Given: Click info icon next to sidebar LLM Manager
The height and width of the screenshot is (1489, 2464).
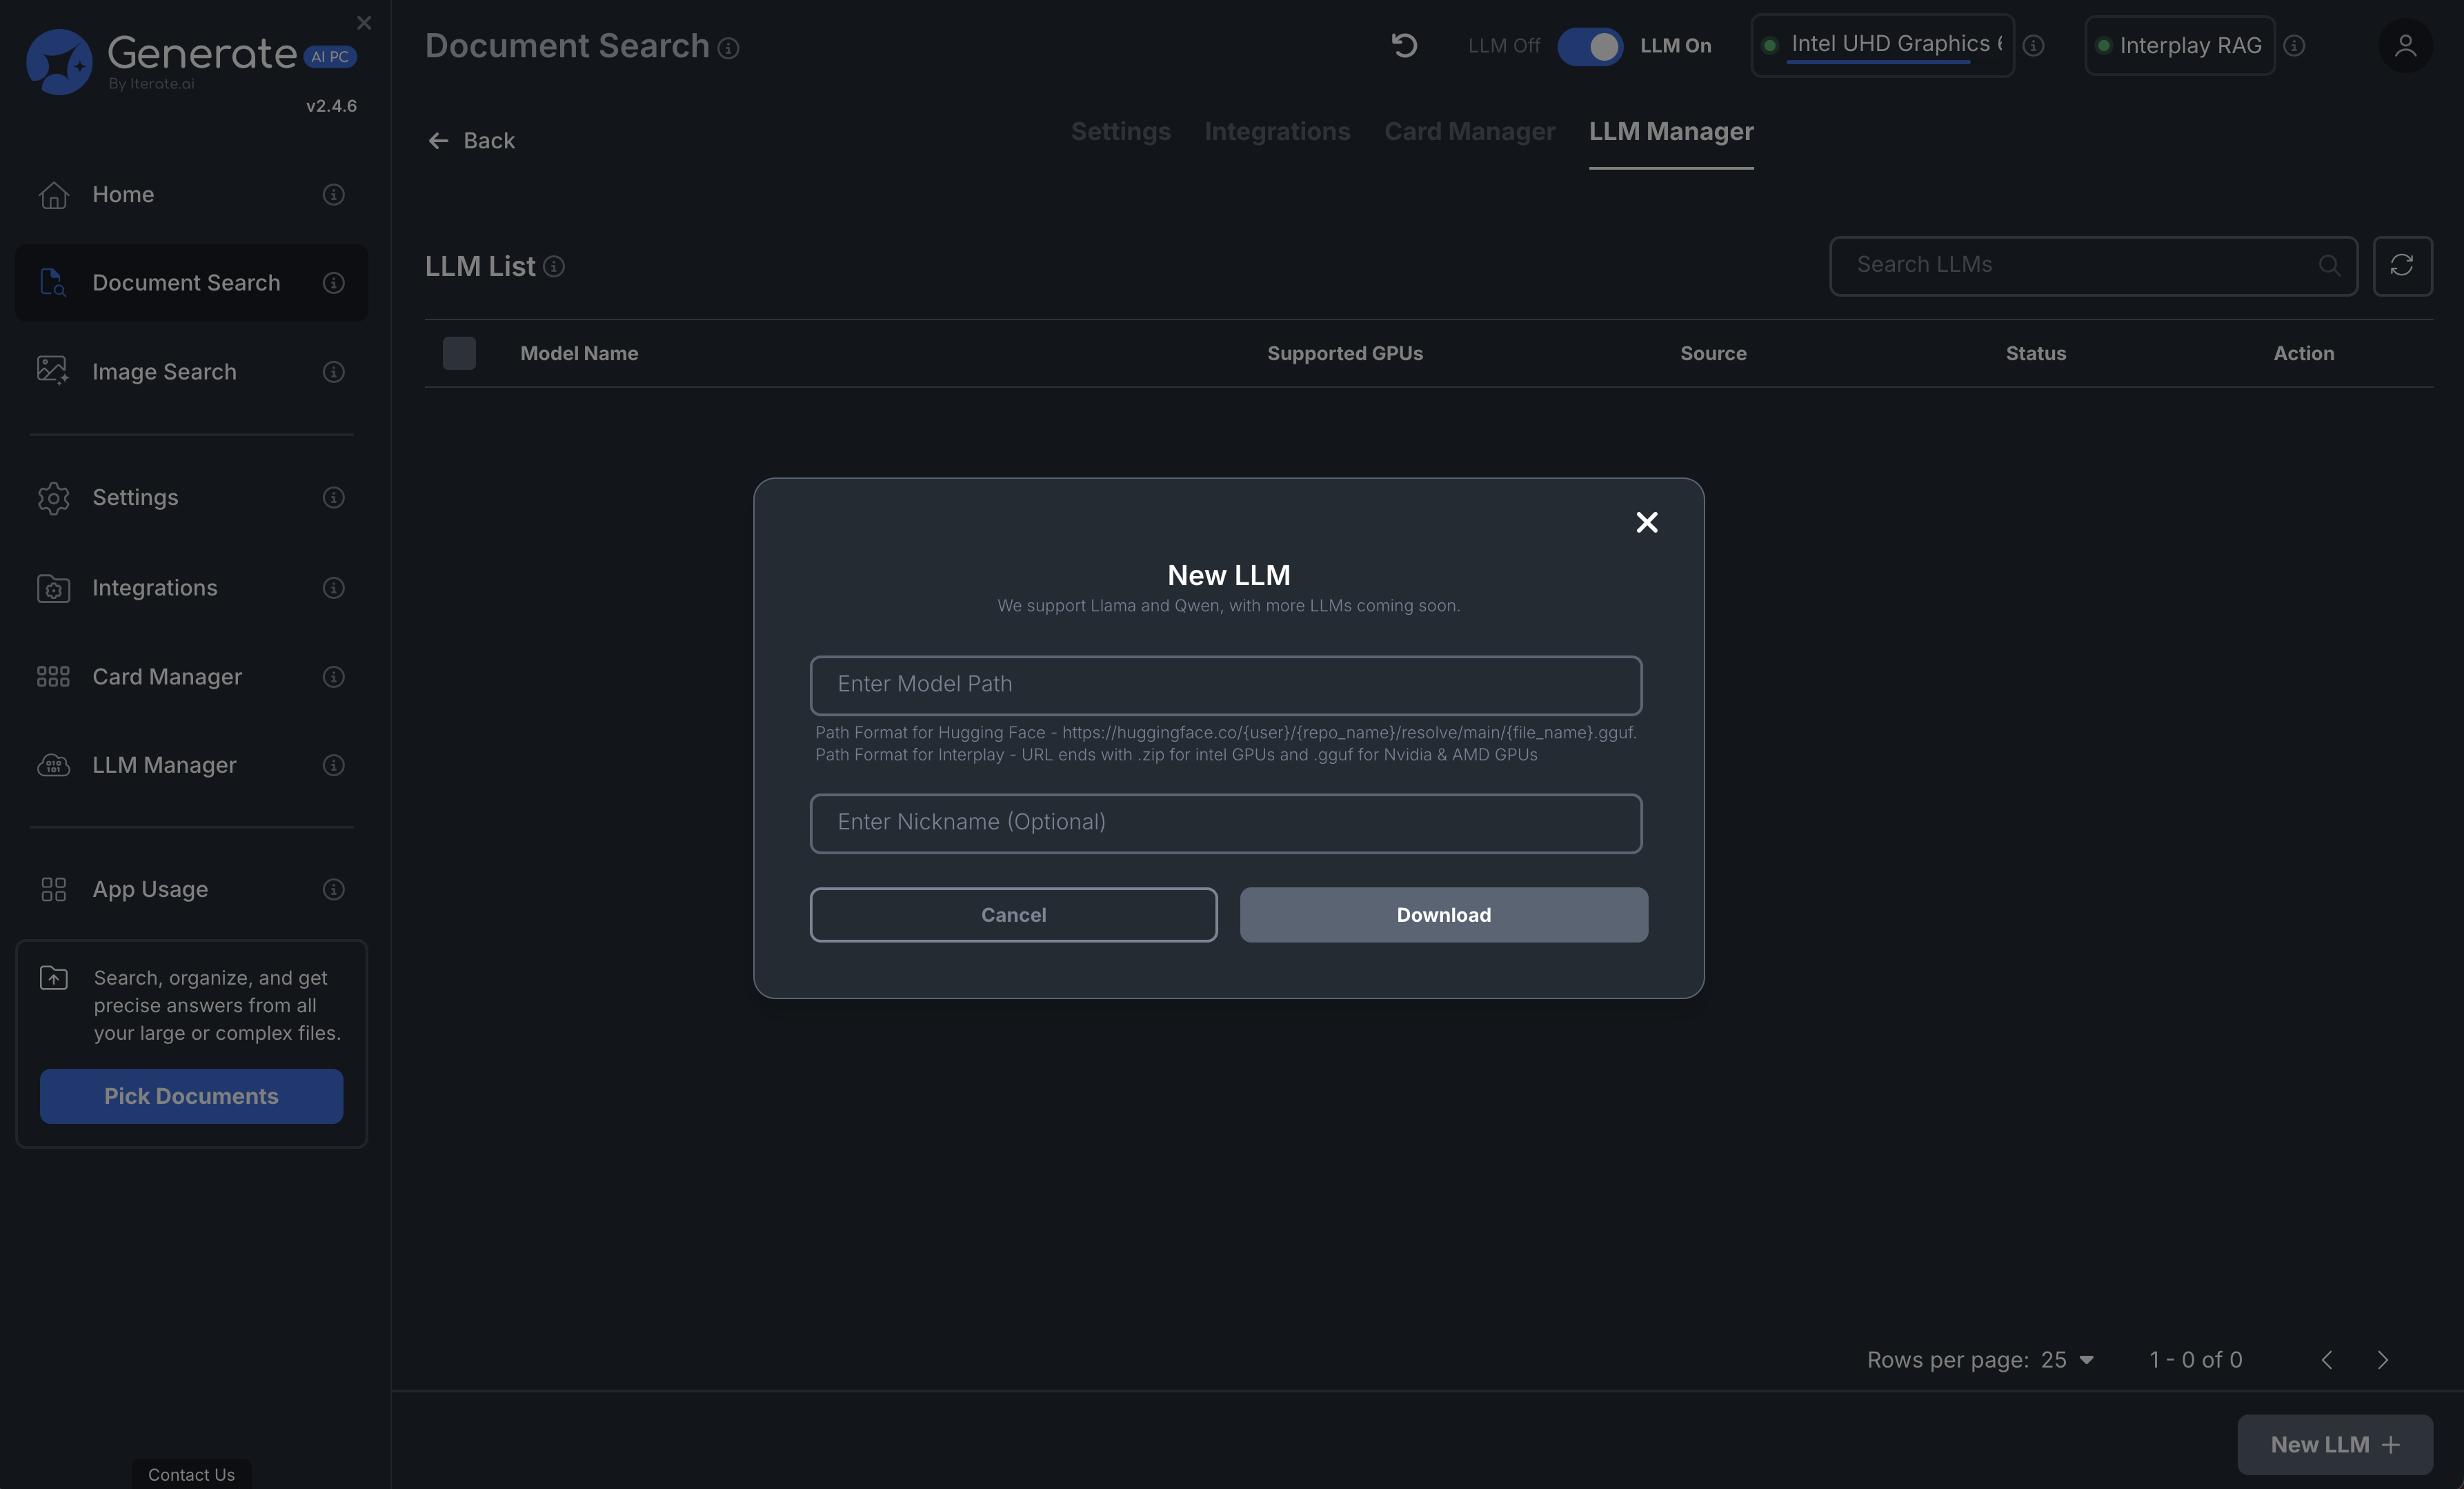Looking at the screenshot, I should (x=334, y=765).
